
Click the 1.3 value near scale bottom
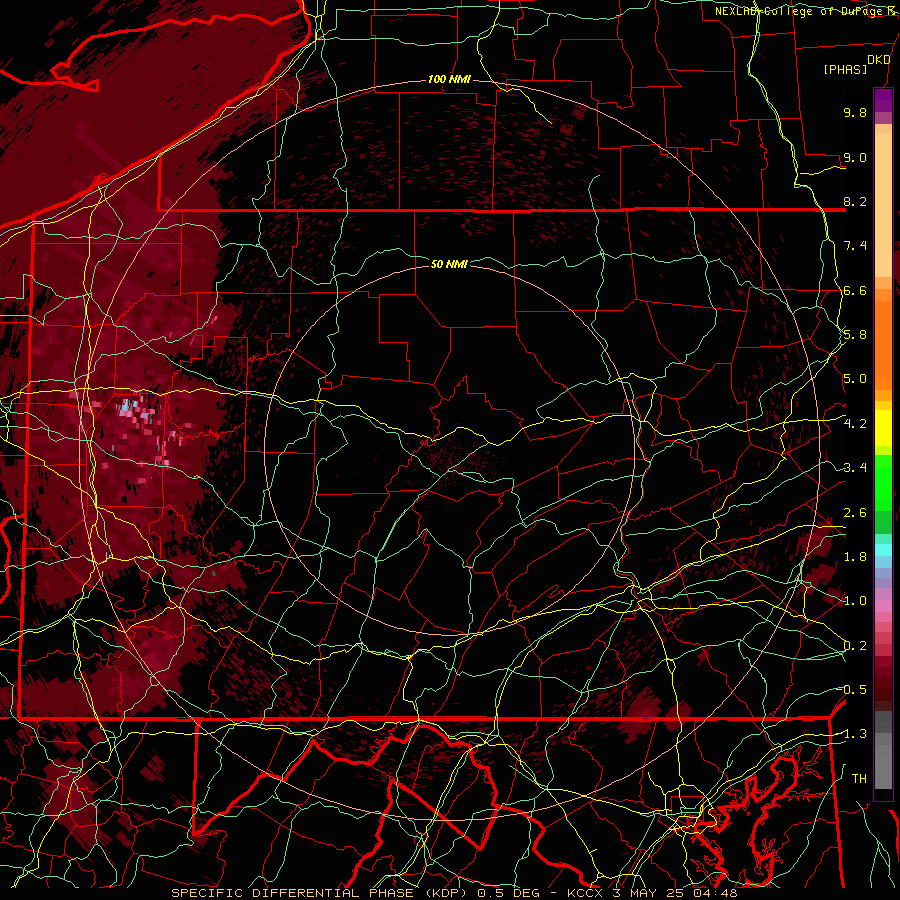[x=853, y=734]
